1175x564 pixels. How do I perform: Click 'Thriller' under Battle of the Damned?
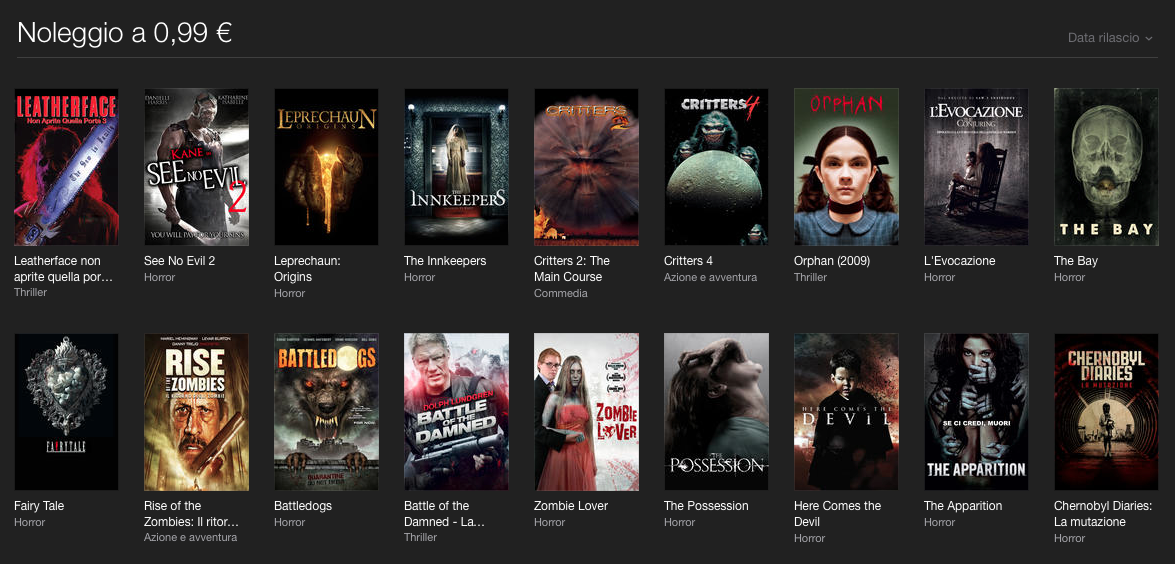420,537
